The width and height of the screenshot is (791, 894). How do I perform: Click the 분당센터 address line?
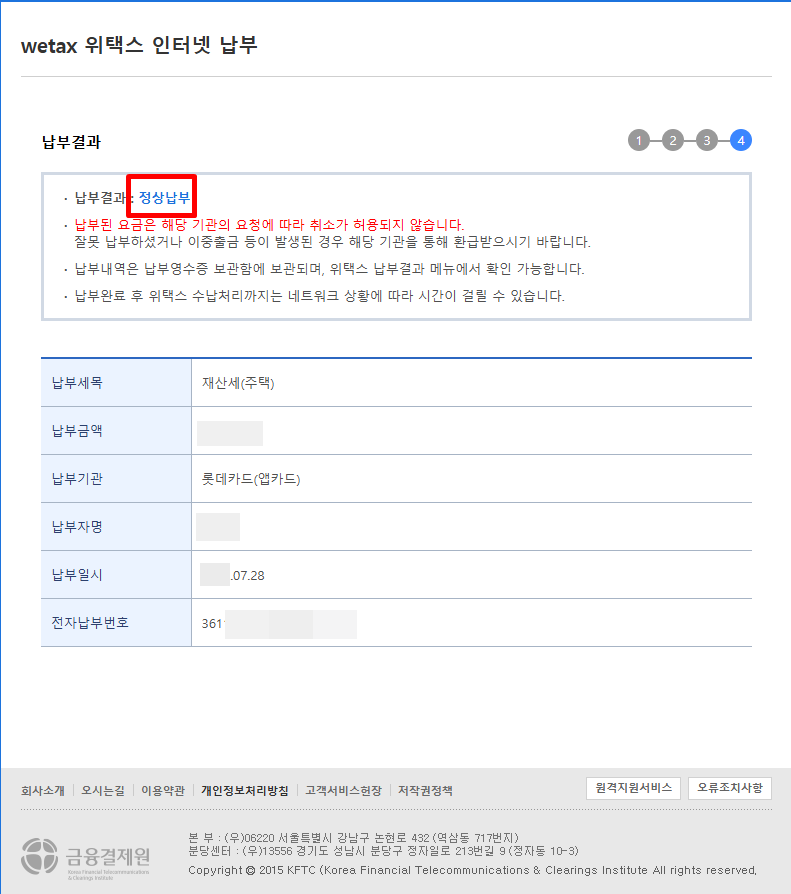click(383, 851)
